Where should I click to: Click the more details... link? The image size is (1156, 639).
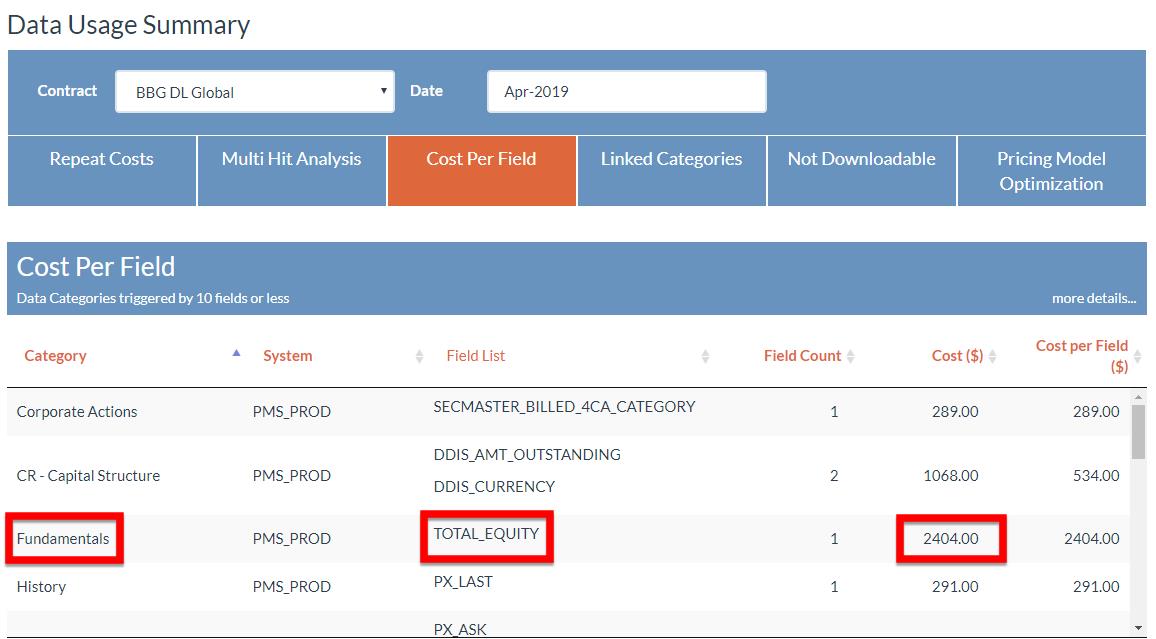[1093, 298]
